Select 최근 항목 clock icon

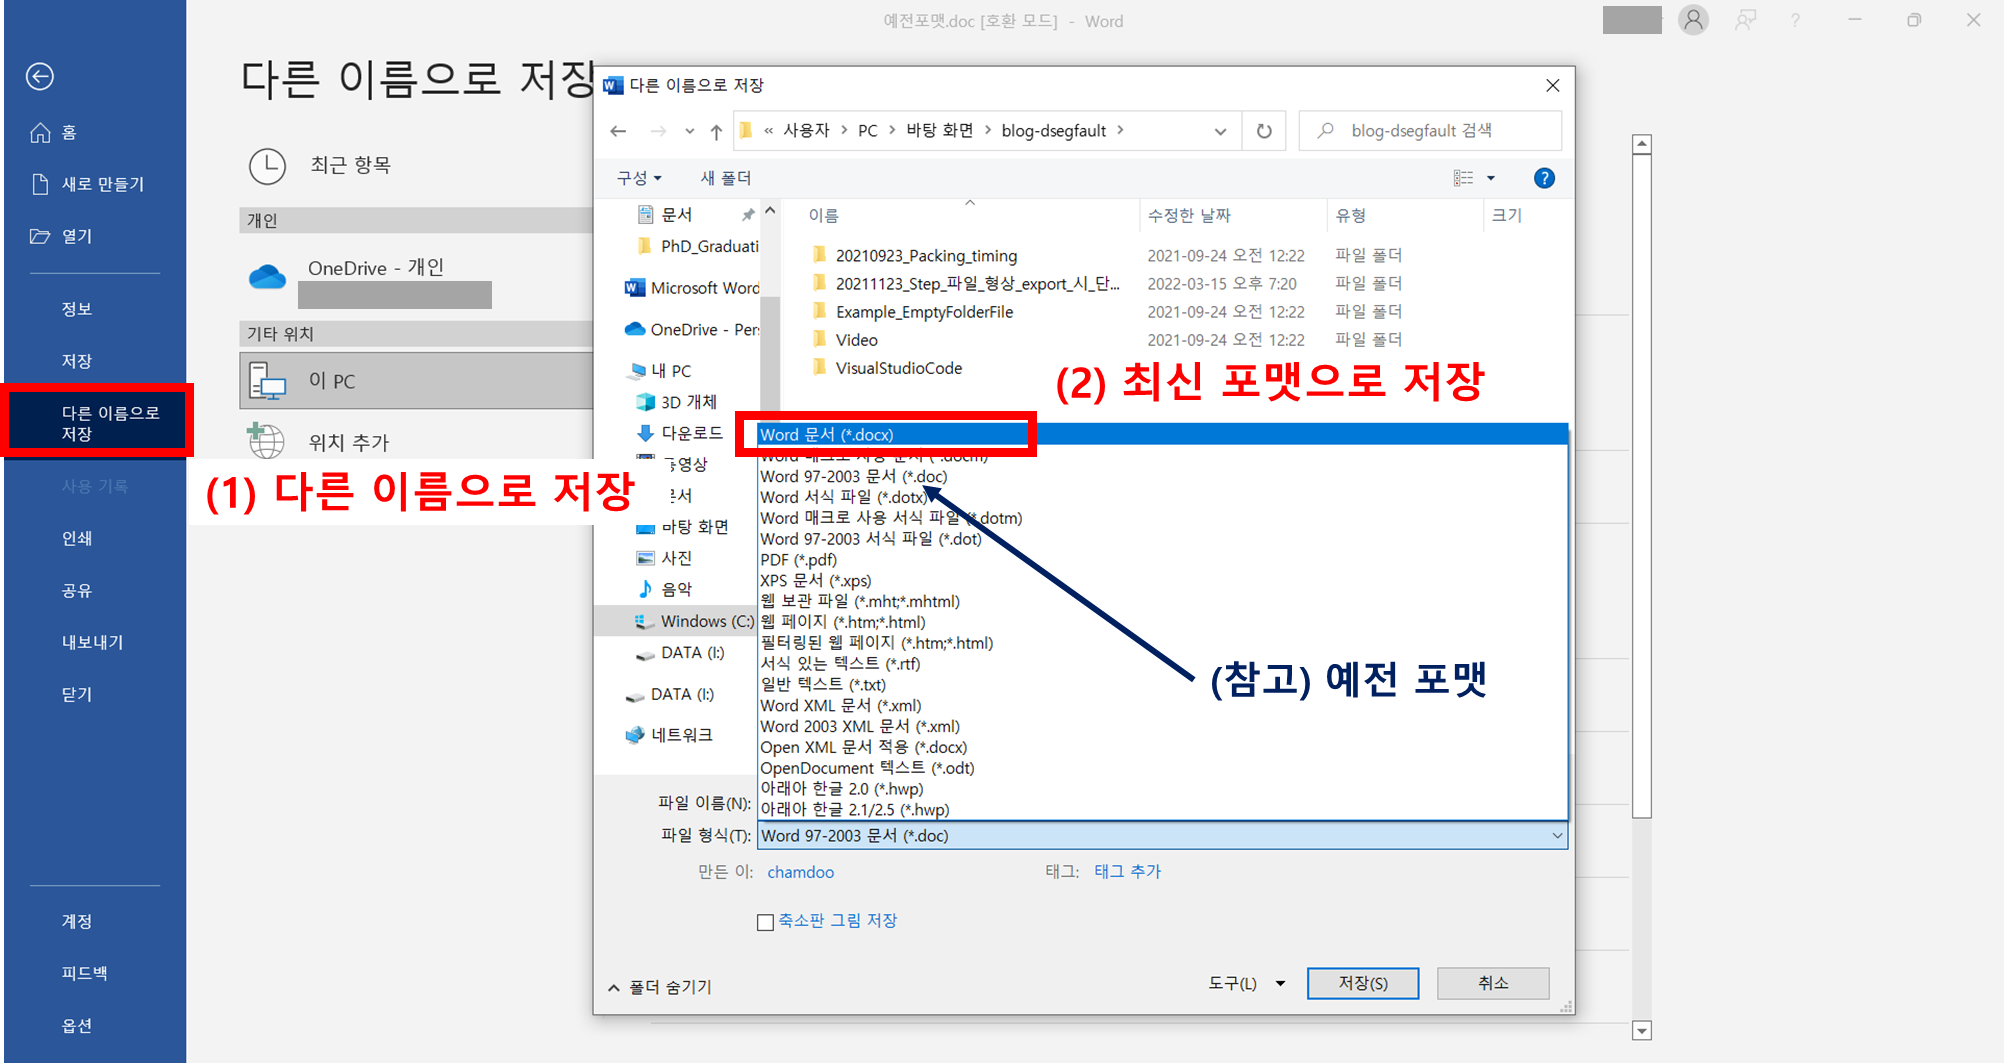tap(267, 166)
